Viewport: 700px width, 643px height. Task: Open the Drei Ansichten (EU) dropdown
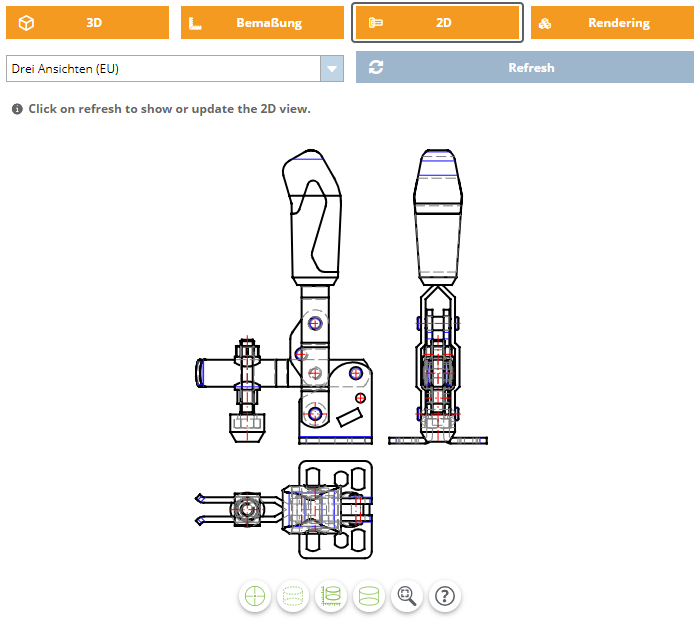[x=175, y=69]
